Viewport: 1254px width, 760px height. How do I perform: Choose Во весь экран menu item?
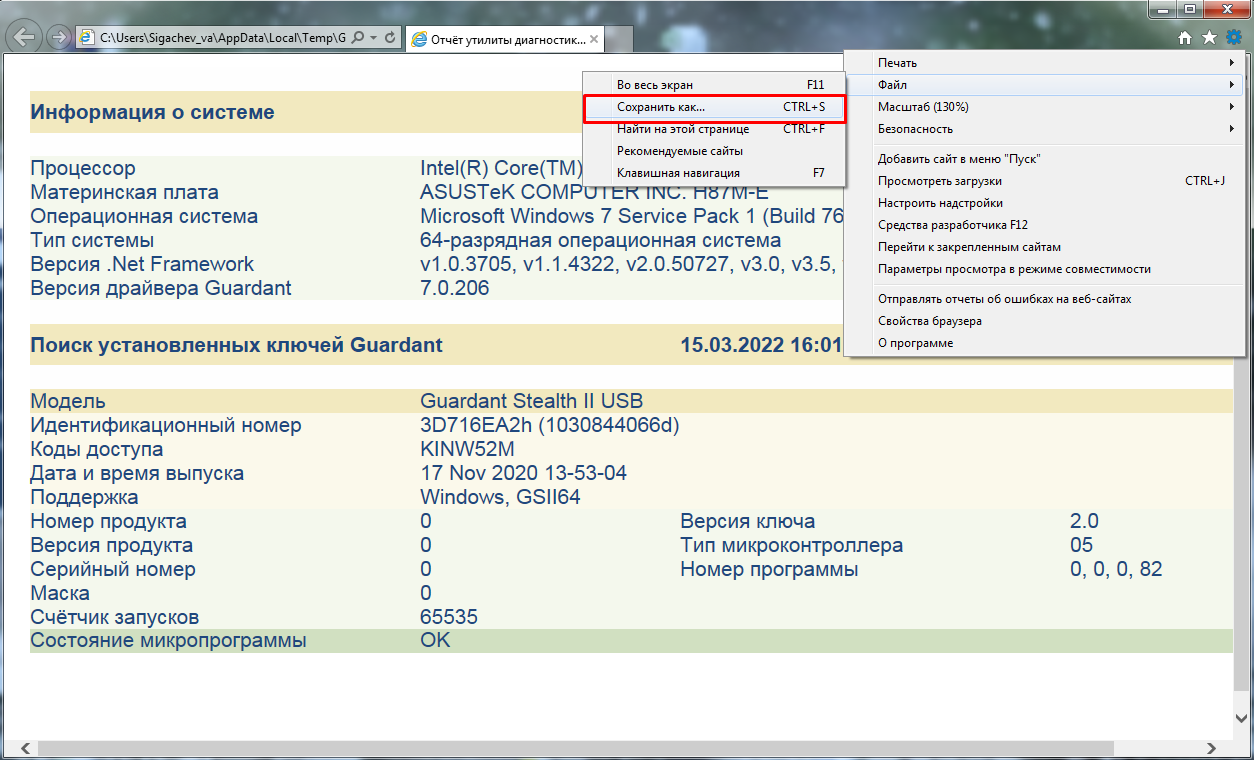tap(715, 85)
